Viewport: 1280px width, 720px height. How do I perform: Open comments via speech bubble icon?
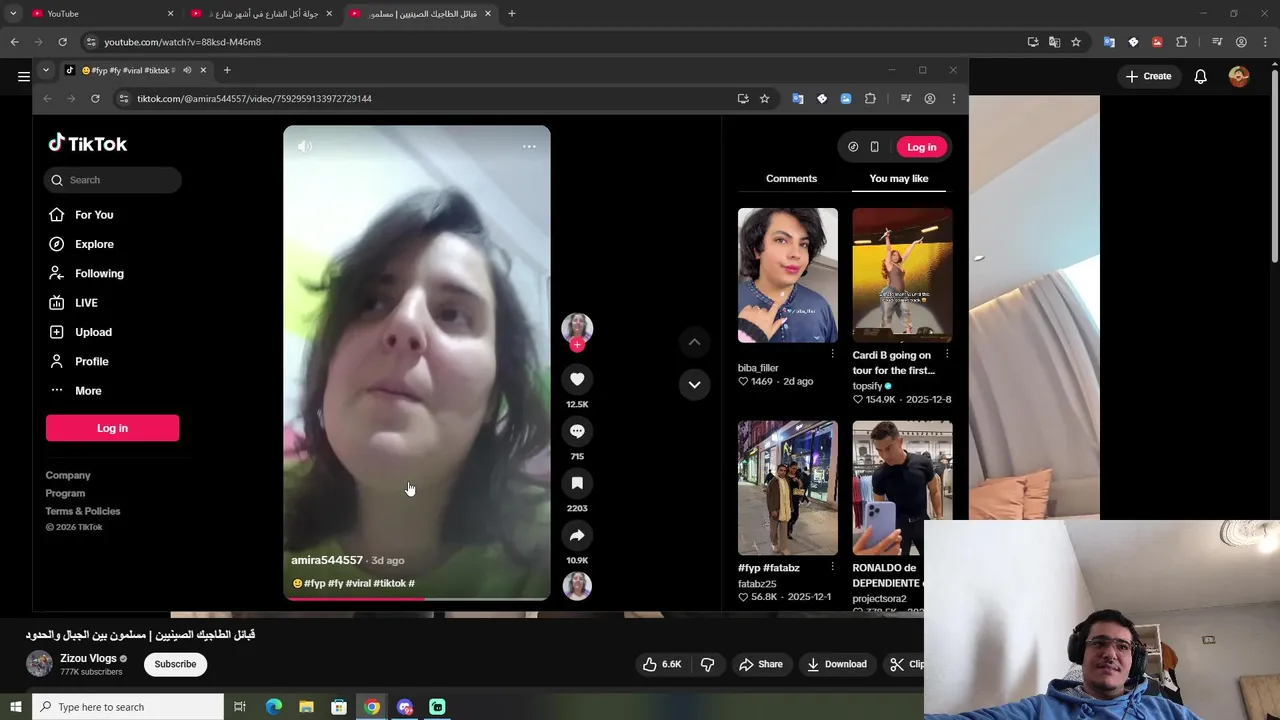click(577, 431)
